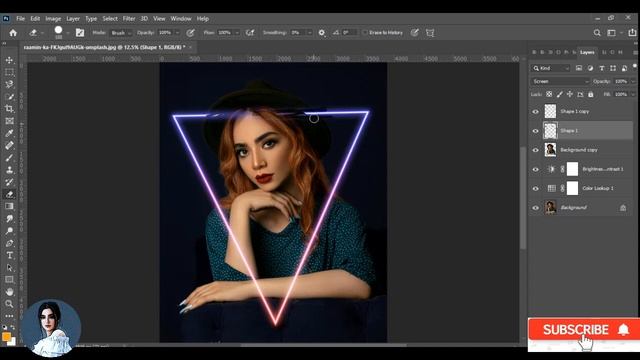
Task: Toggle pressure for size icon
Action: [415, 33]
